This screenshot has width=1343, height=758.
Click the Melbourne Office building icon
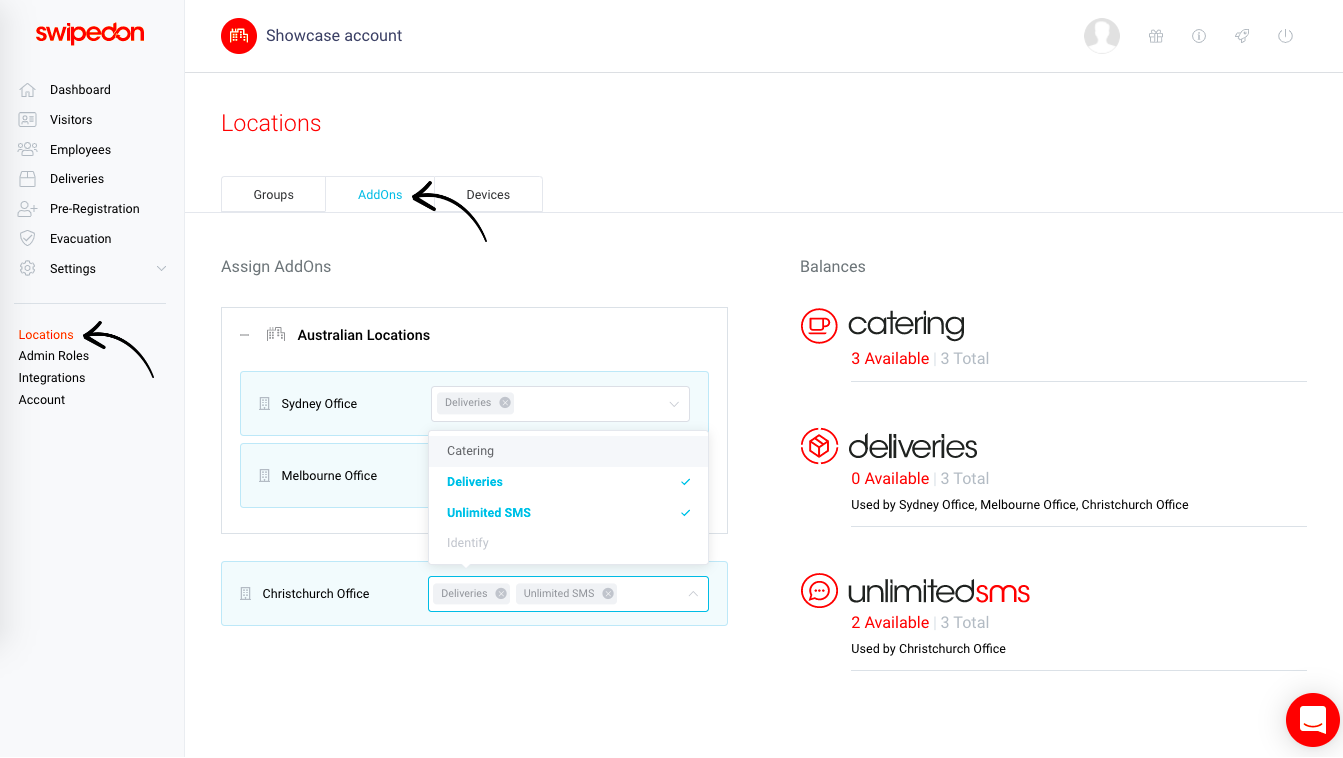265,476
